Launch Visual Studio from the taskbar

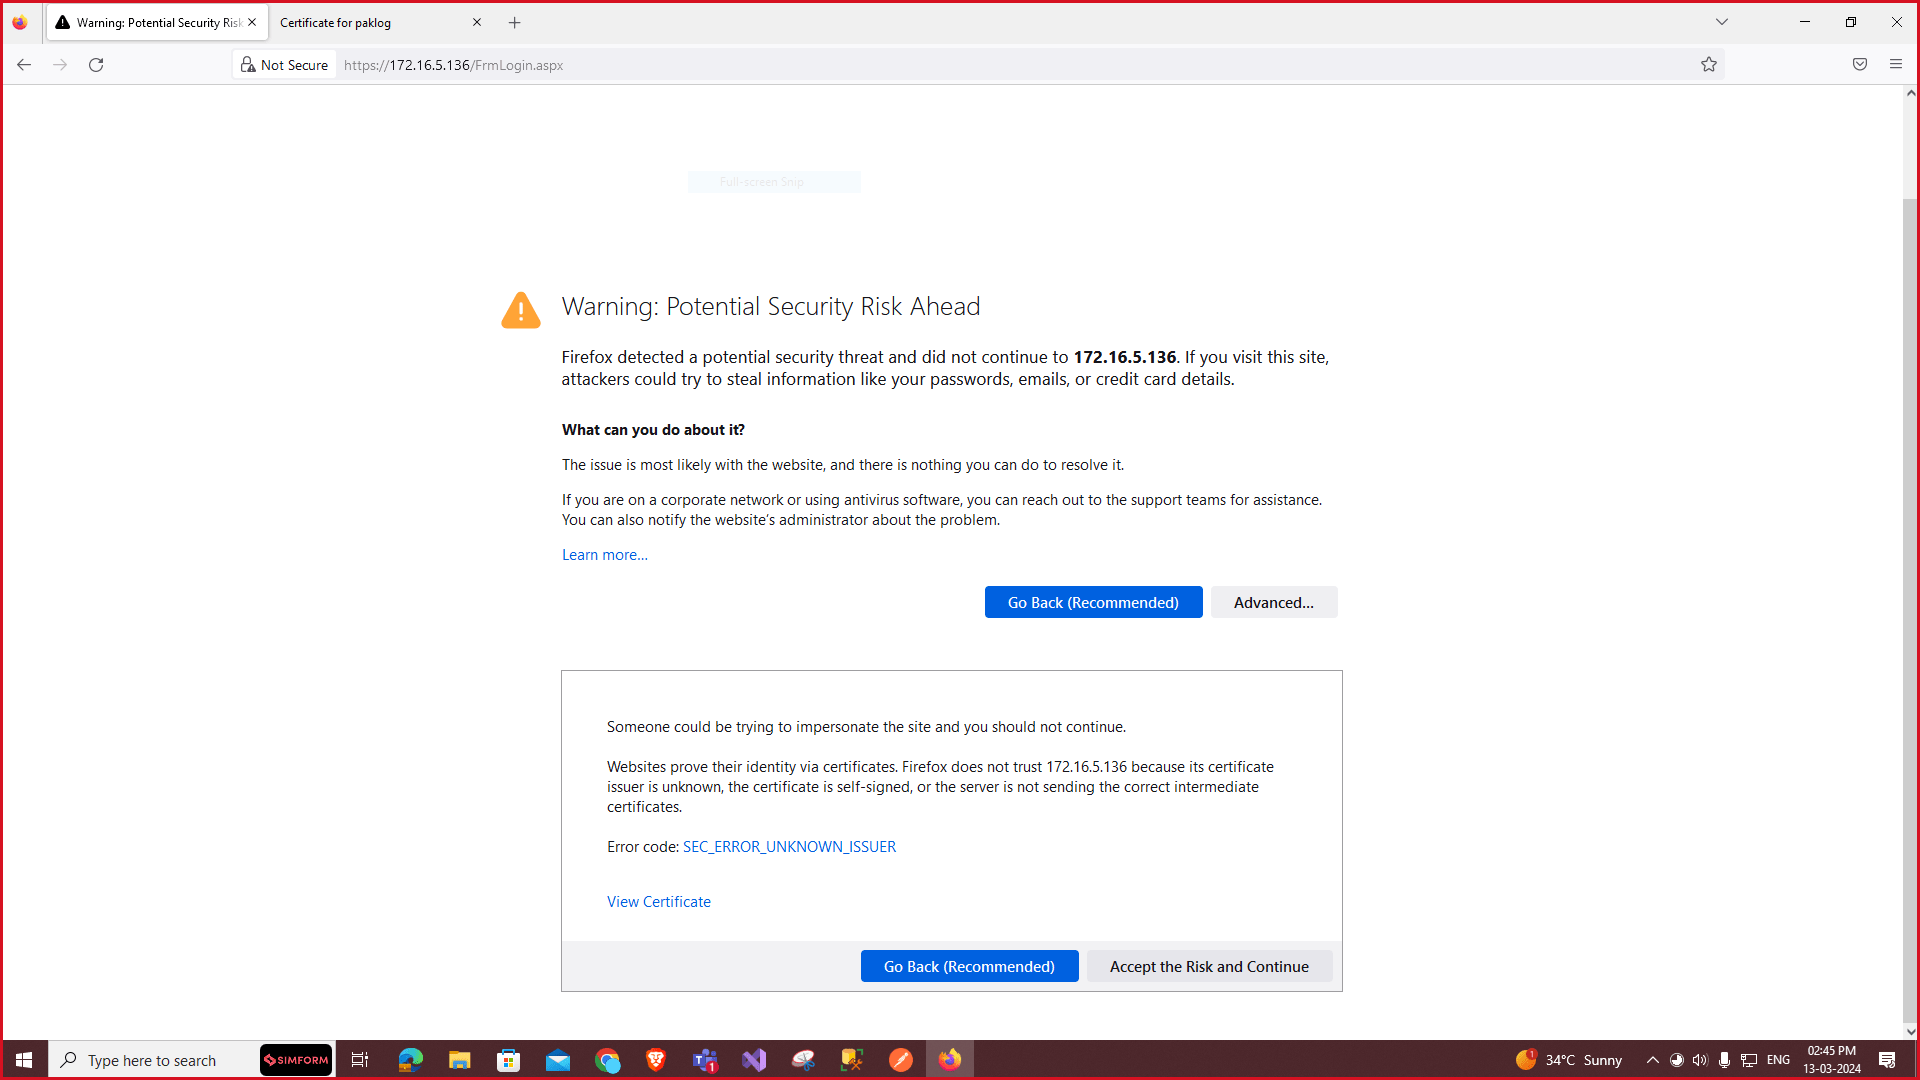[754, 1059]
